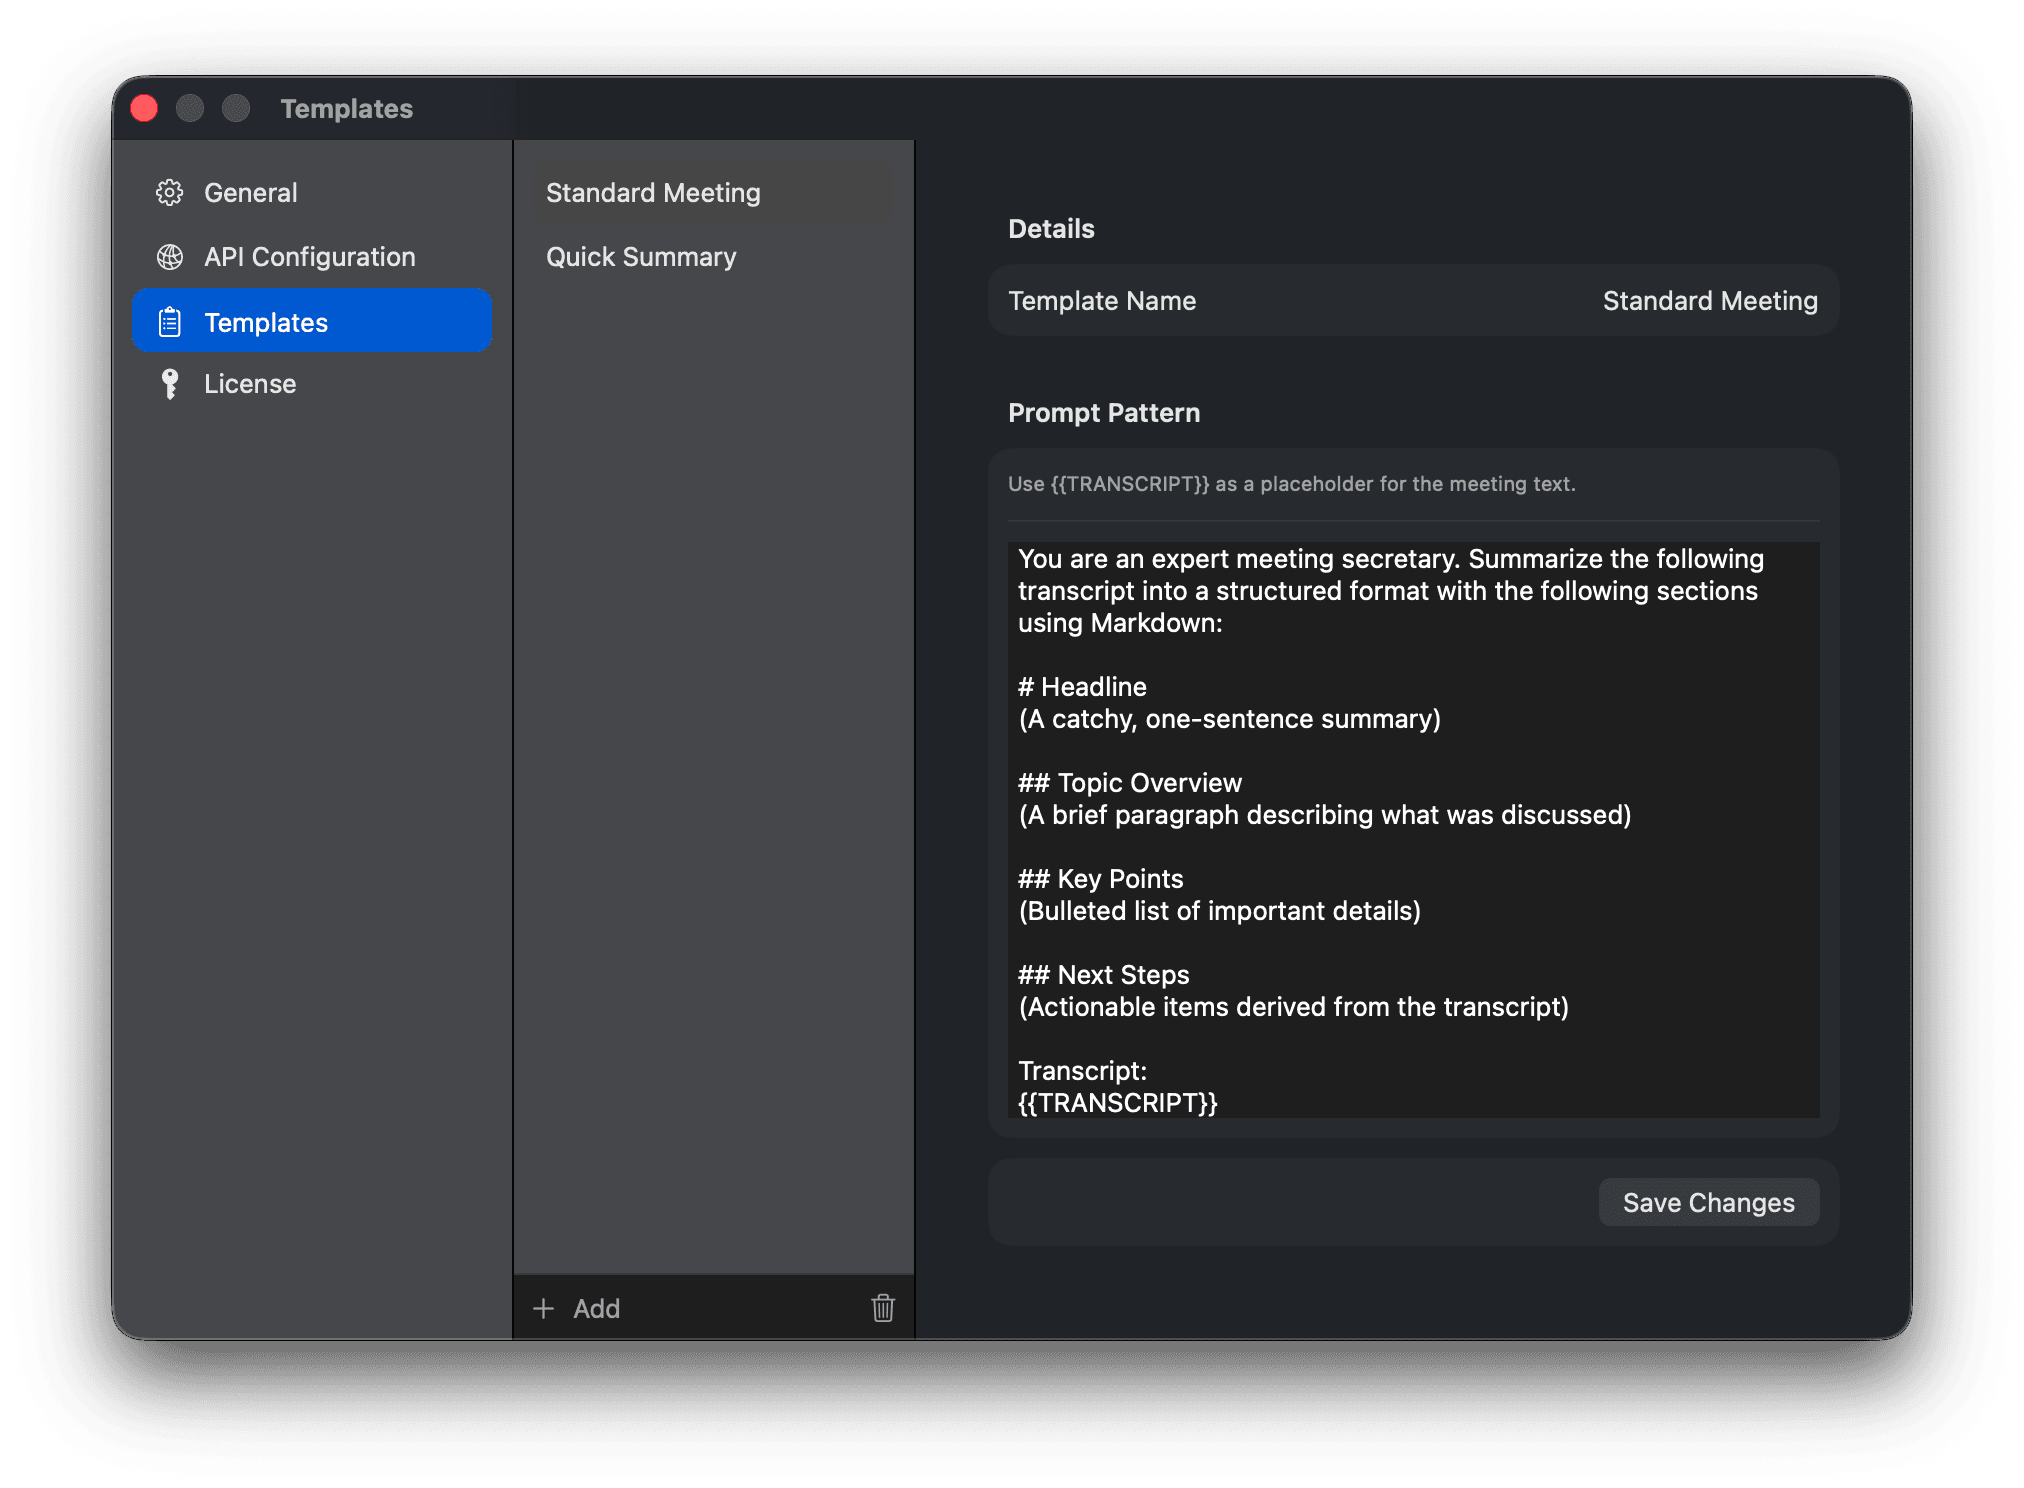This screenshot has width=2024, height=1488.
Task: Select the Quick Summary template
Action: (x=641, y=257)
